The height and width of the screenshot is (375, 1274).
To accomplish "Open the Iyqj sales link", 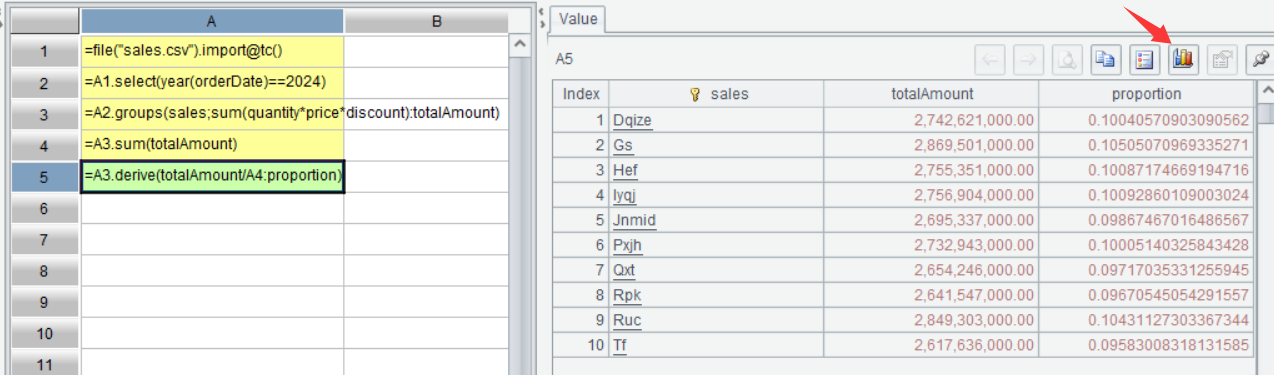I will click(x=624, y=195).
